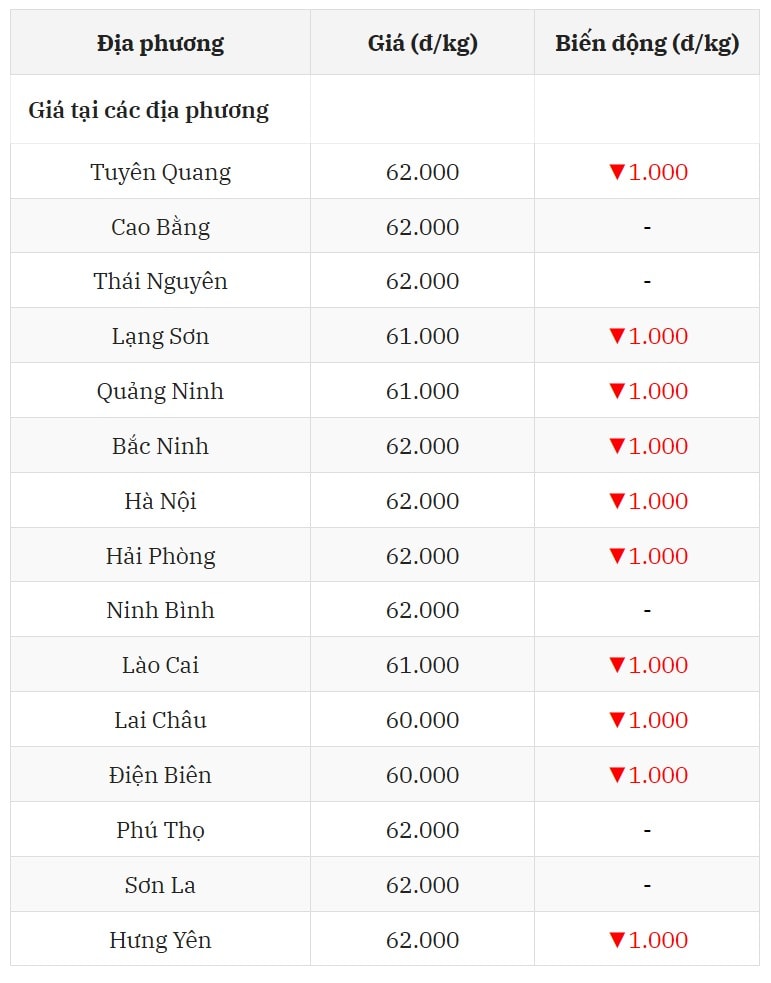
Task: Select the Địa phương column header
Action: [x=160, y=43]
